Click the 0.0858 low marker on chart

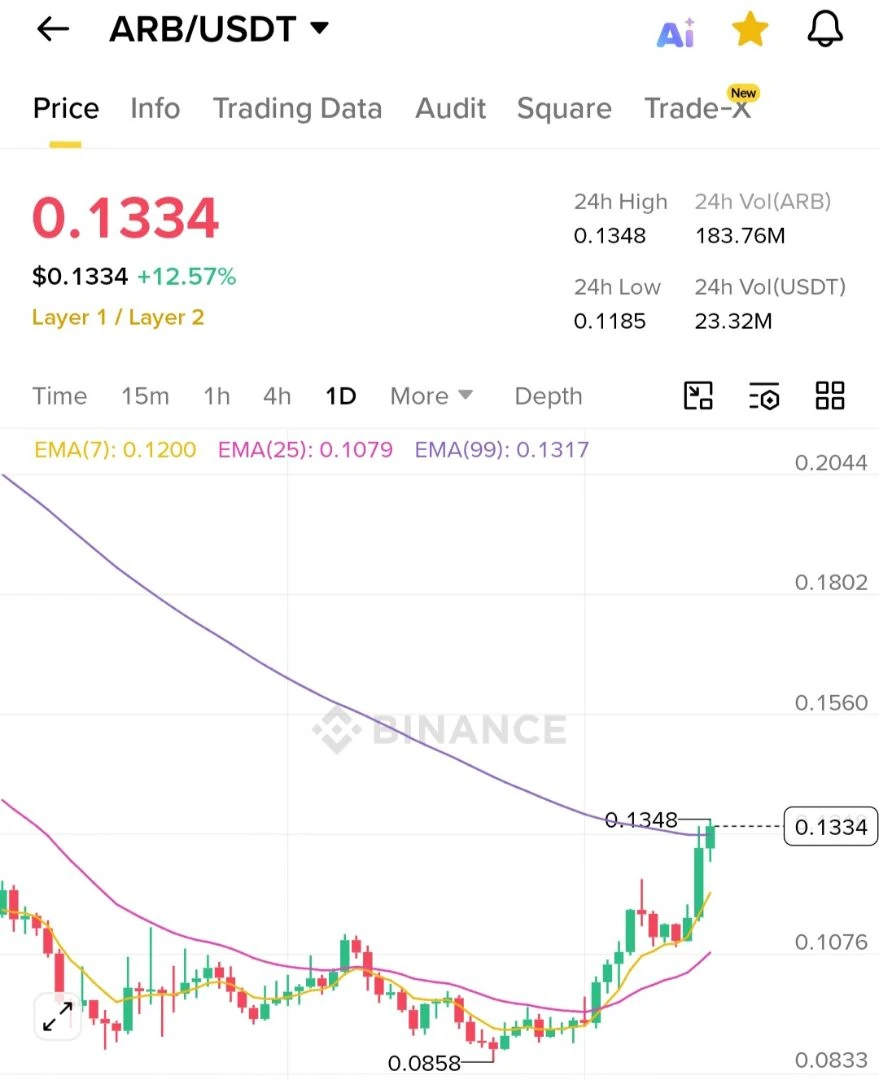coord(424,1063)
